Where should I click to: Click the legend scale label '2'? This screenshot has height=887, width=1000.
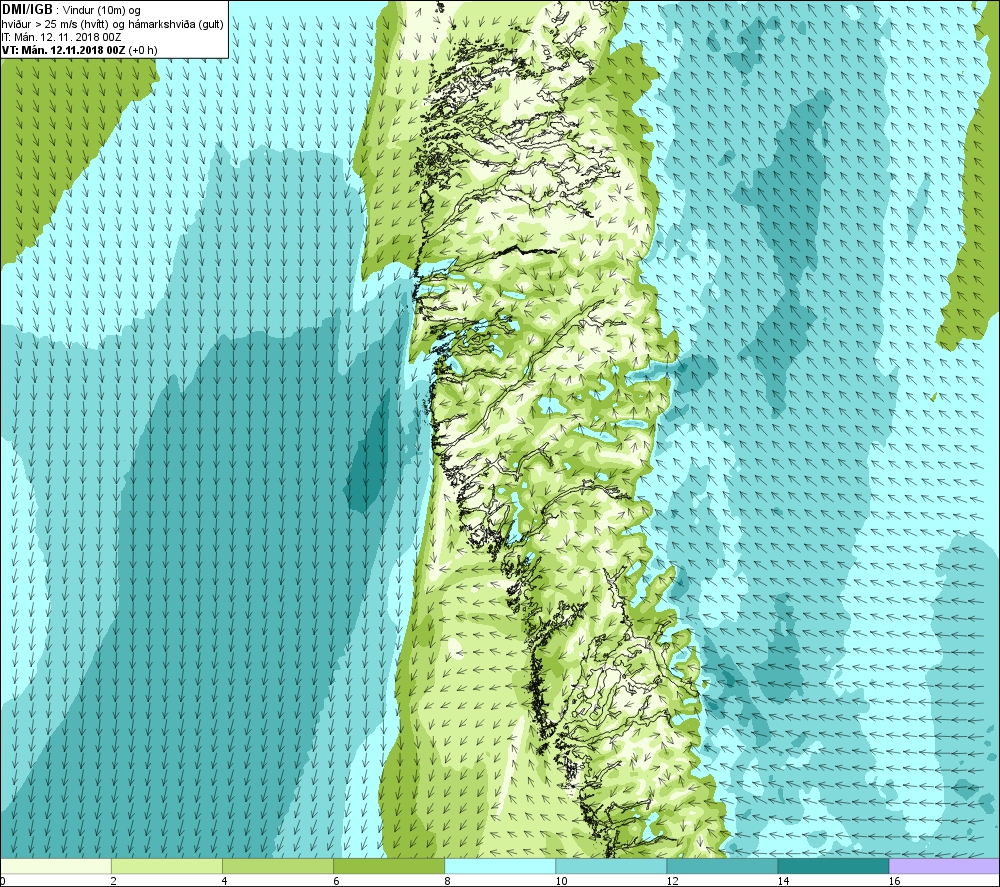point(114,881)
